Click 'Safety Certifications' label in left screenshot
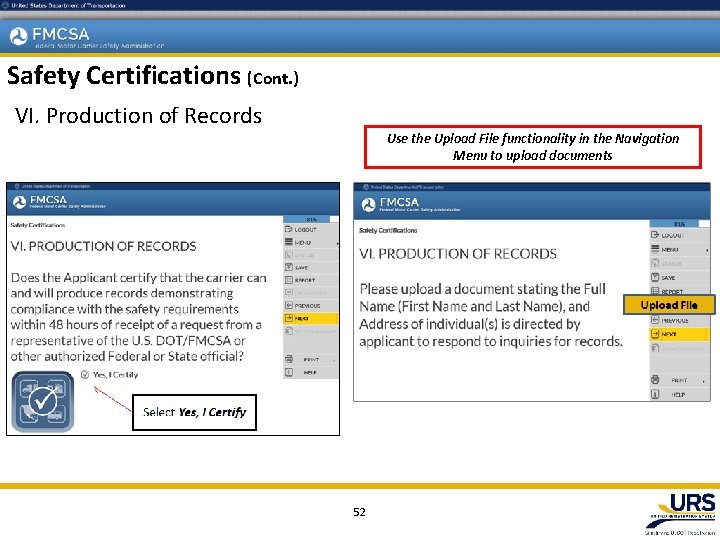 coord(38,225)
